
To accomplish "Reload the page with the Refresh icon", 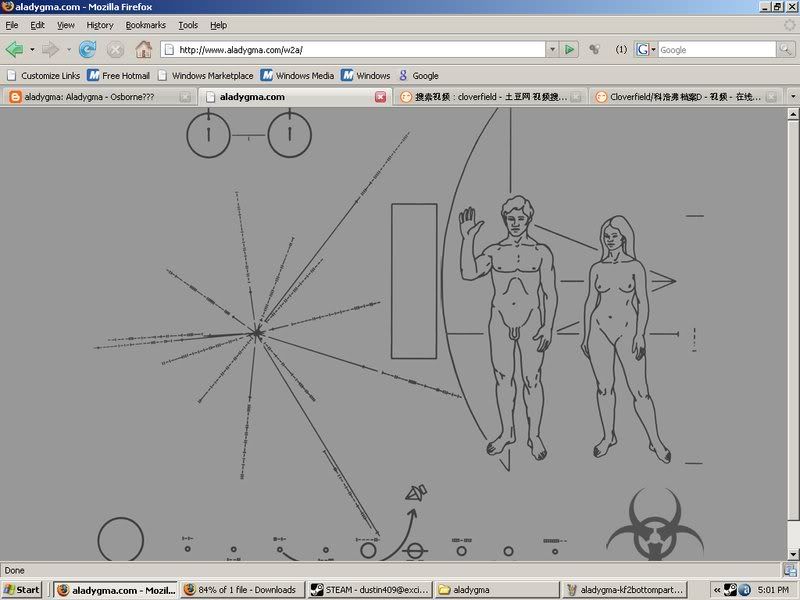I will (87, 49).
